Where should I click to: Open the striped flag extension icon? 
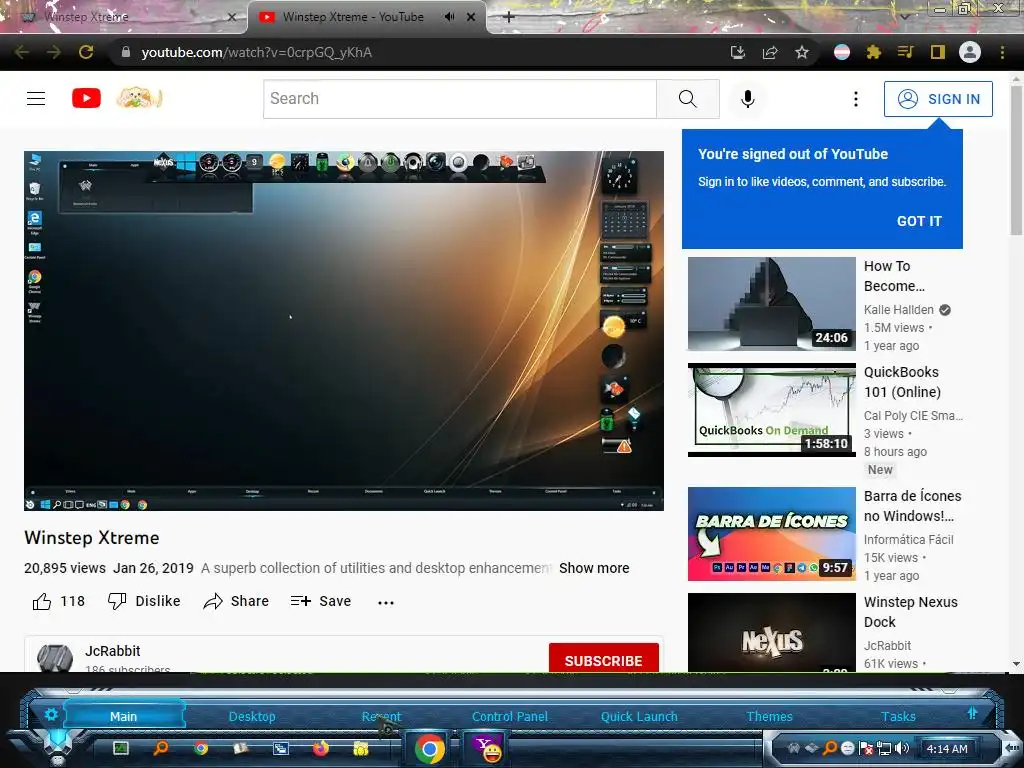pos(842,52)
